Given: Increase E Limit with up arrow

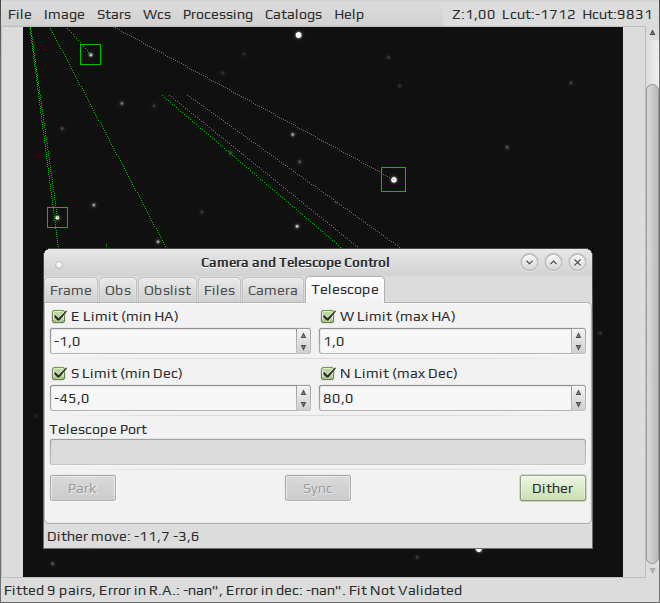Looking at the screenshot, I should [303, 335].
